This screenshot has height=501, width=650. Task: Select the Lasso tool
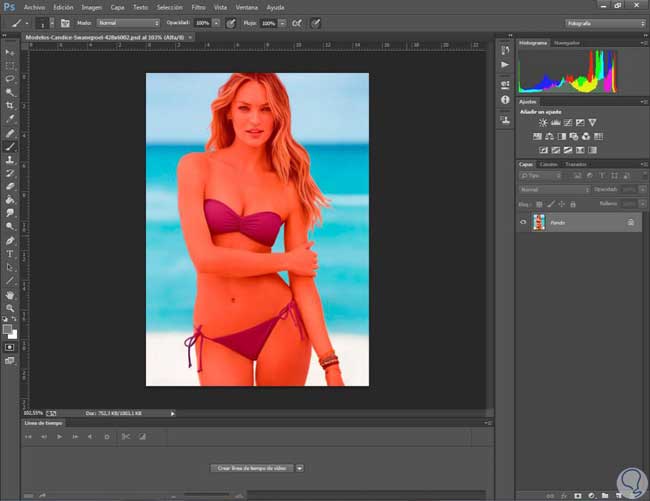coord(10,78)
